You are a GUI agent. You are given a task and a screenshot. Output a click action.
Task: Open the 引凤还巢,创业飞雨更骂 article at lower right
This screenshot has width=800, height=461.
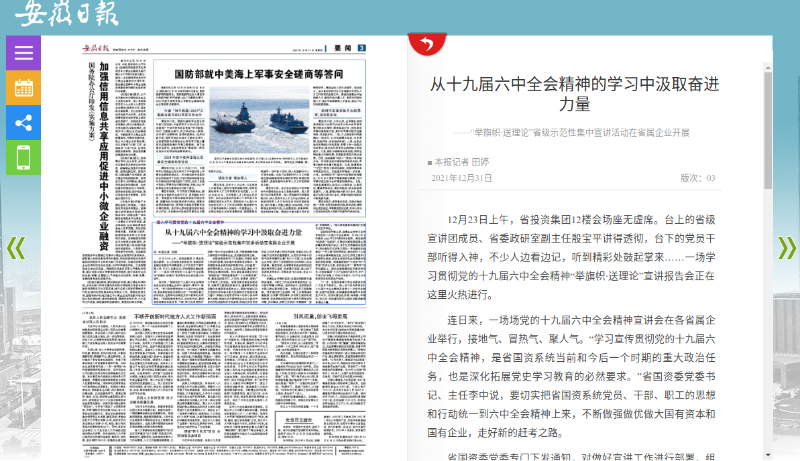(310, 316)
